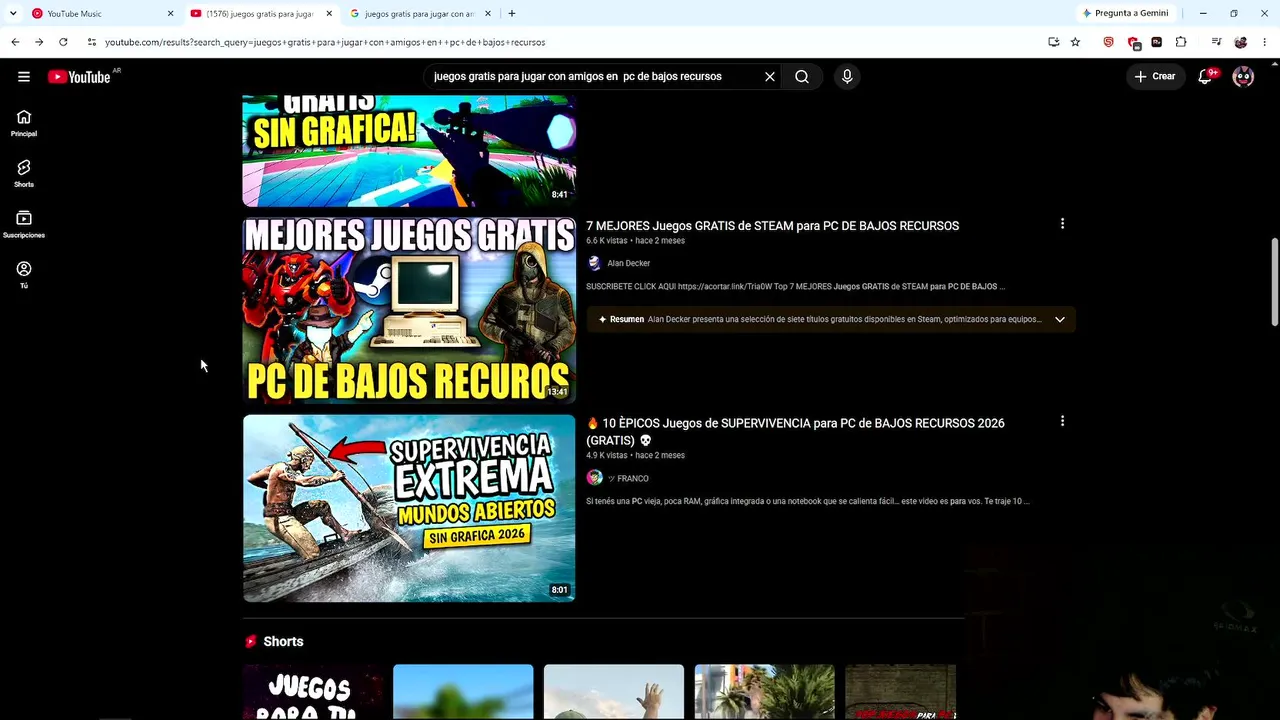
Task: Open the JUEGOS PARA TU short thumbnail
Action: [x=313, y=692]
